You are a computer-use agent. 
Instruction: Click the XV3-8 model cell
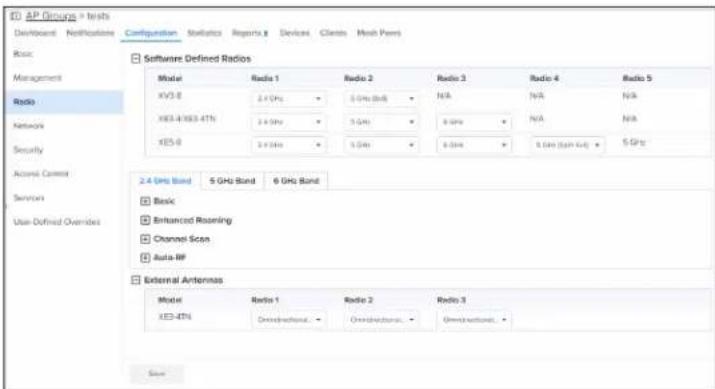(170, 95)
